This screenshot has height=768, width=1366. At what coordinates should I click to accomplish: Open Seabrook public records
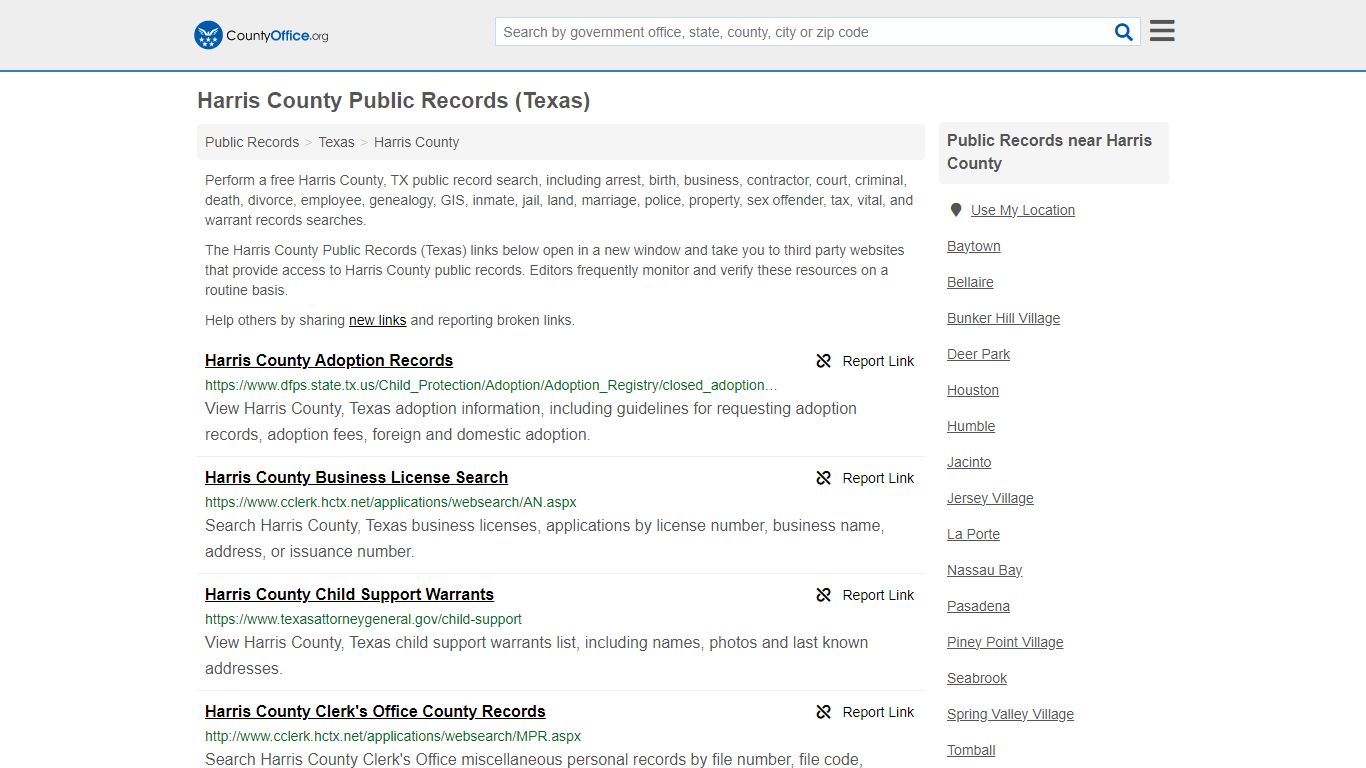[977, 678]
